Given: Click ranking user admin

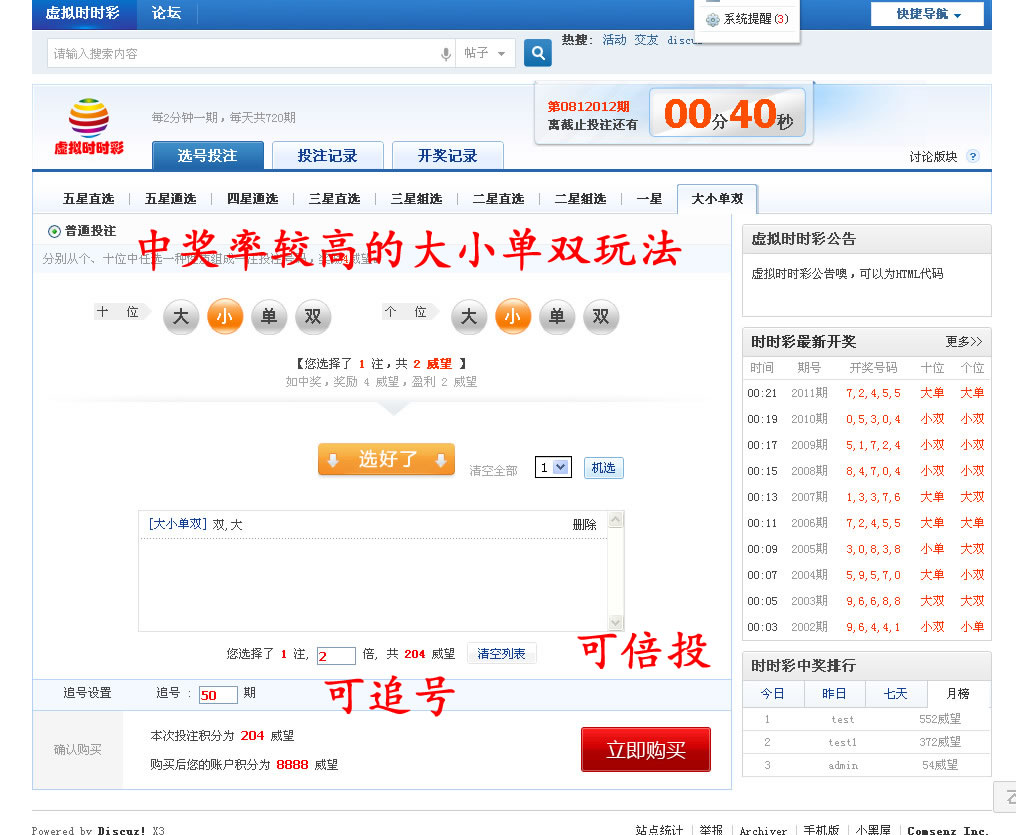Looking at the screenshot, I should (x=843, y=766).
